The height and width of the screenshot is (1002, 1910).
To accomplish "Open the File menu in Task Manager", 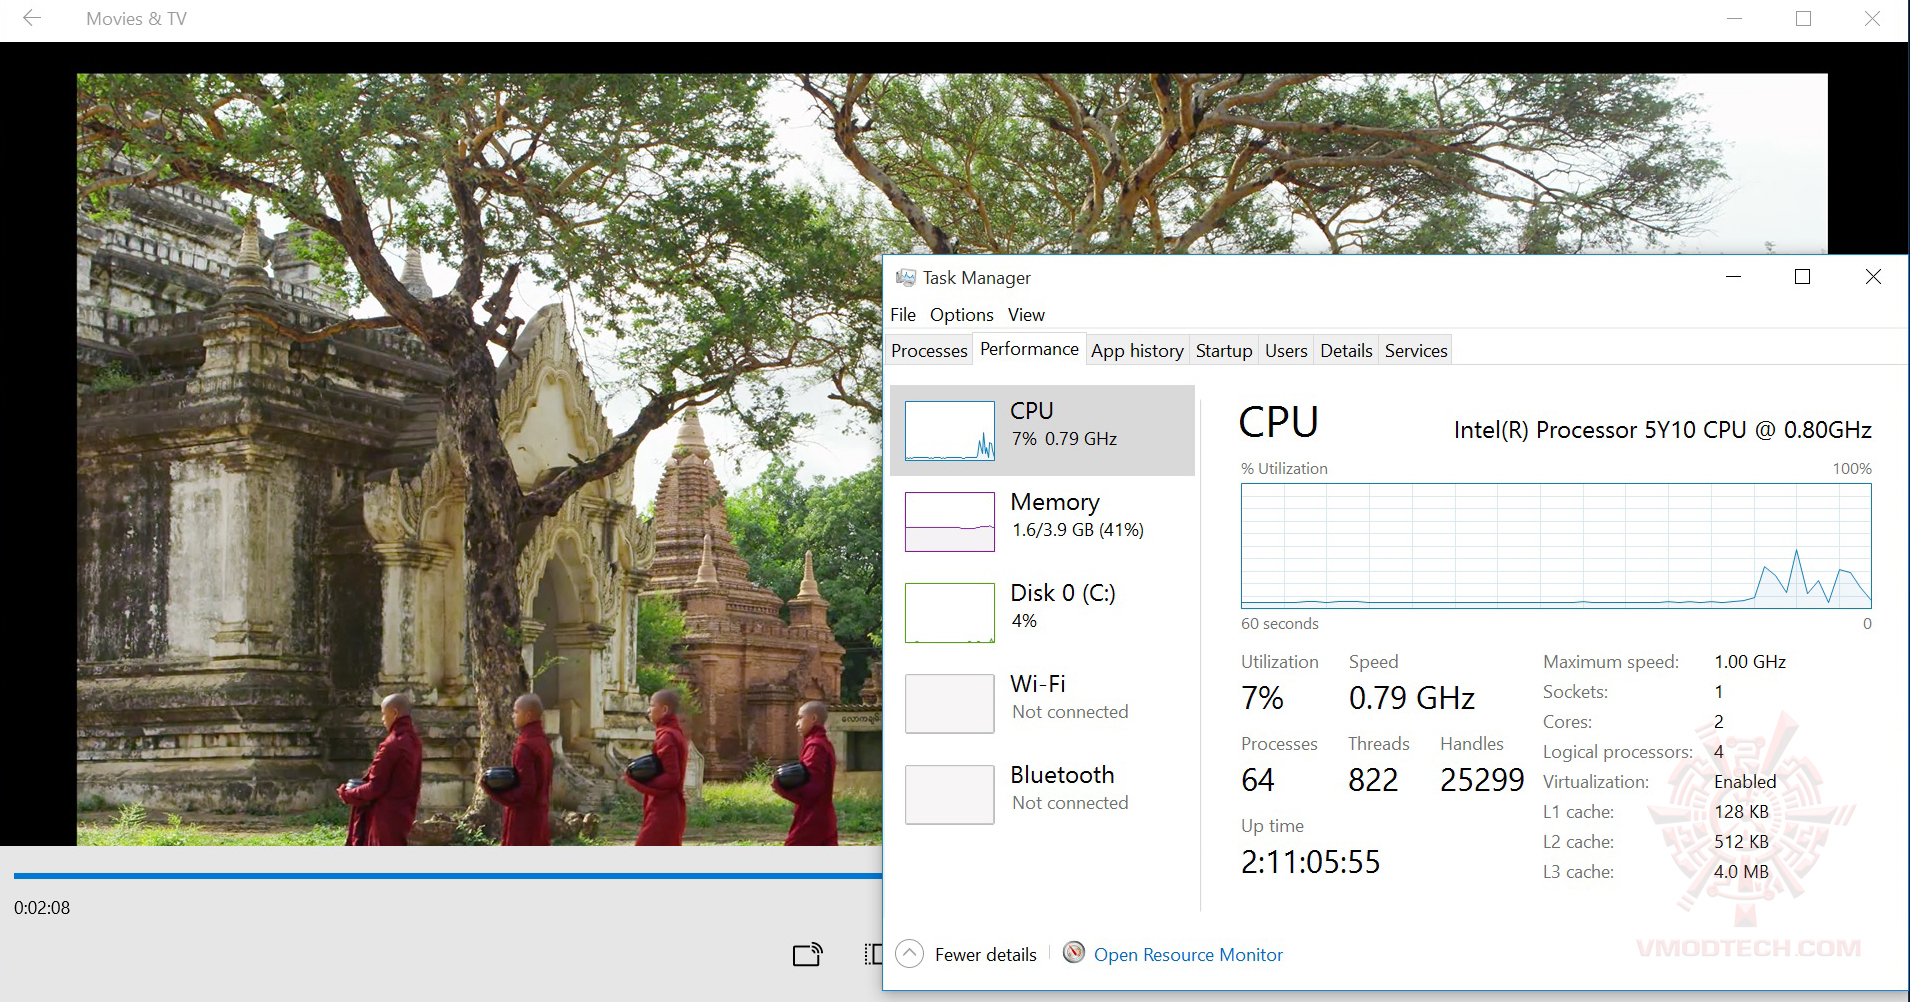I will tap(903, 315).
